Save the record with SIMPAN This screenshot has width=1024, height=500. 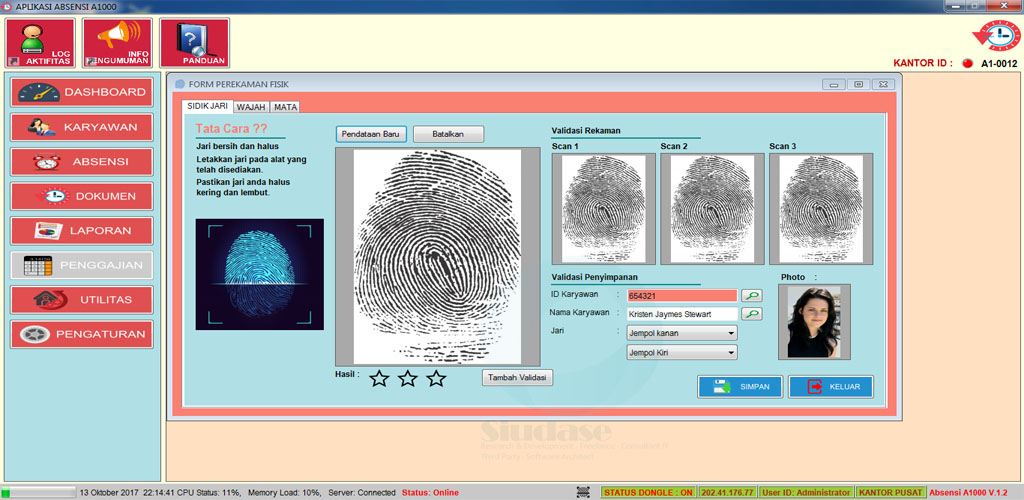point(740,387)
